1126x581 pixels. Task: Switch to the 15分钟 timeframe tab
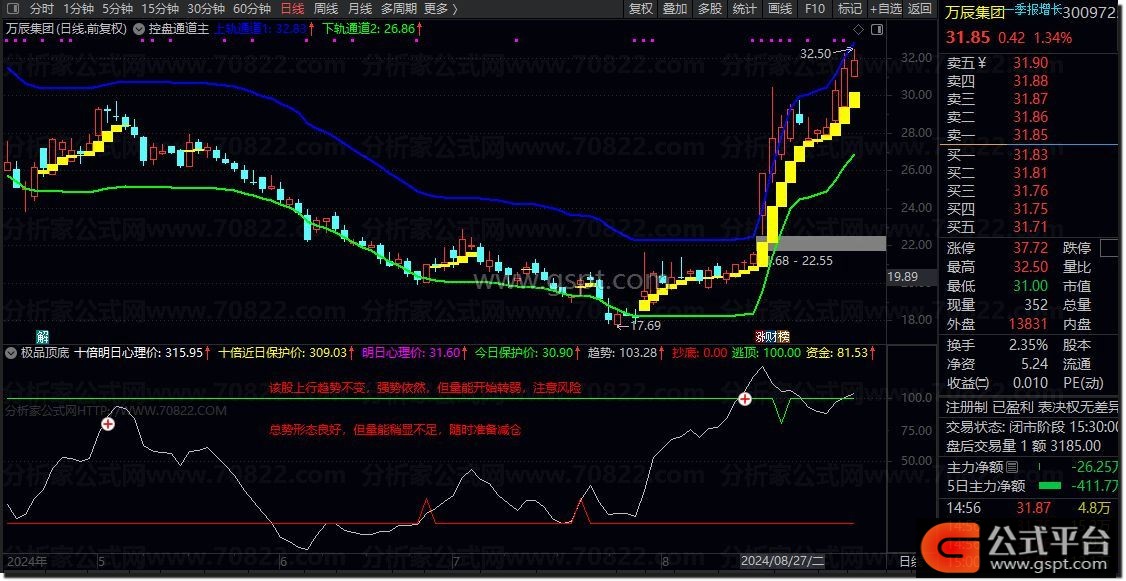(159, 9)
